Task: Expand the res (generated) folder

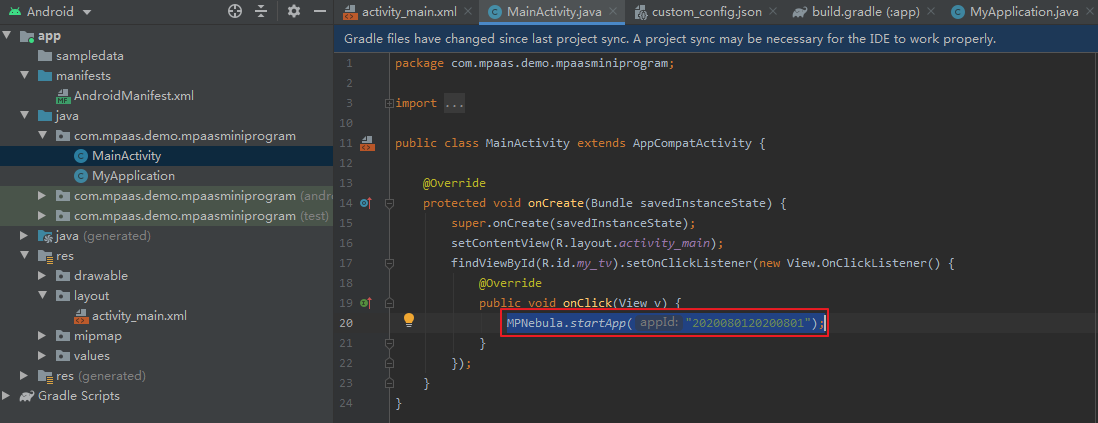Action: point(25,376)
